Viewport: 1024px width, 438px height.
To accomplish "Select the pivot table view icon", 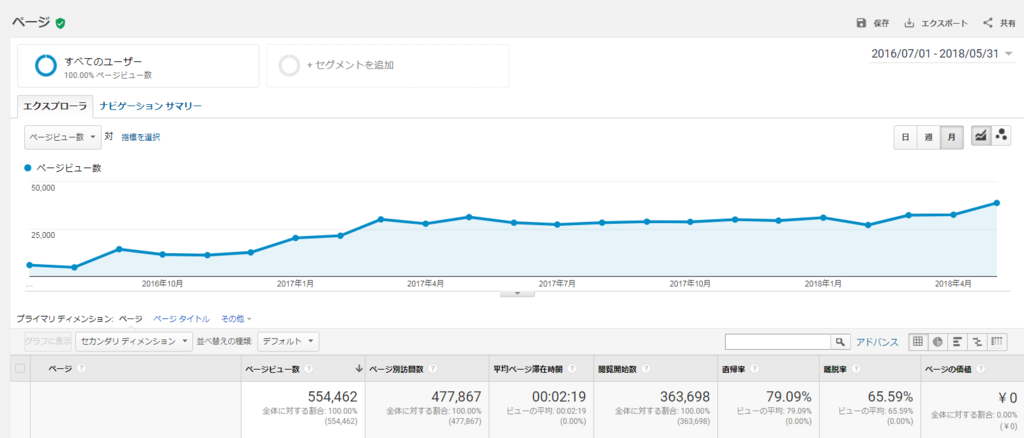I will pyautogui.click(x=997, y=341).
